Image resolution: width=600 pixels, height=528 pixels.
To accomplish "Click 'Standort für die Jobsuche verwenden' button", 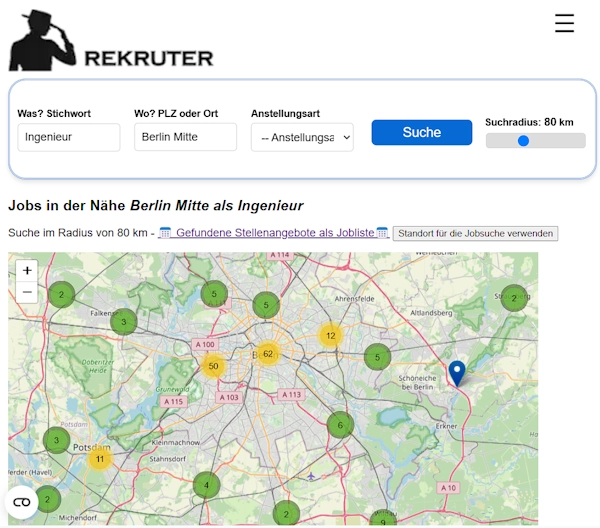I will tap(475, 233).
